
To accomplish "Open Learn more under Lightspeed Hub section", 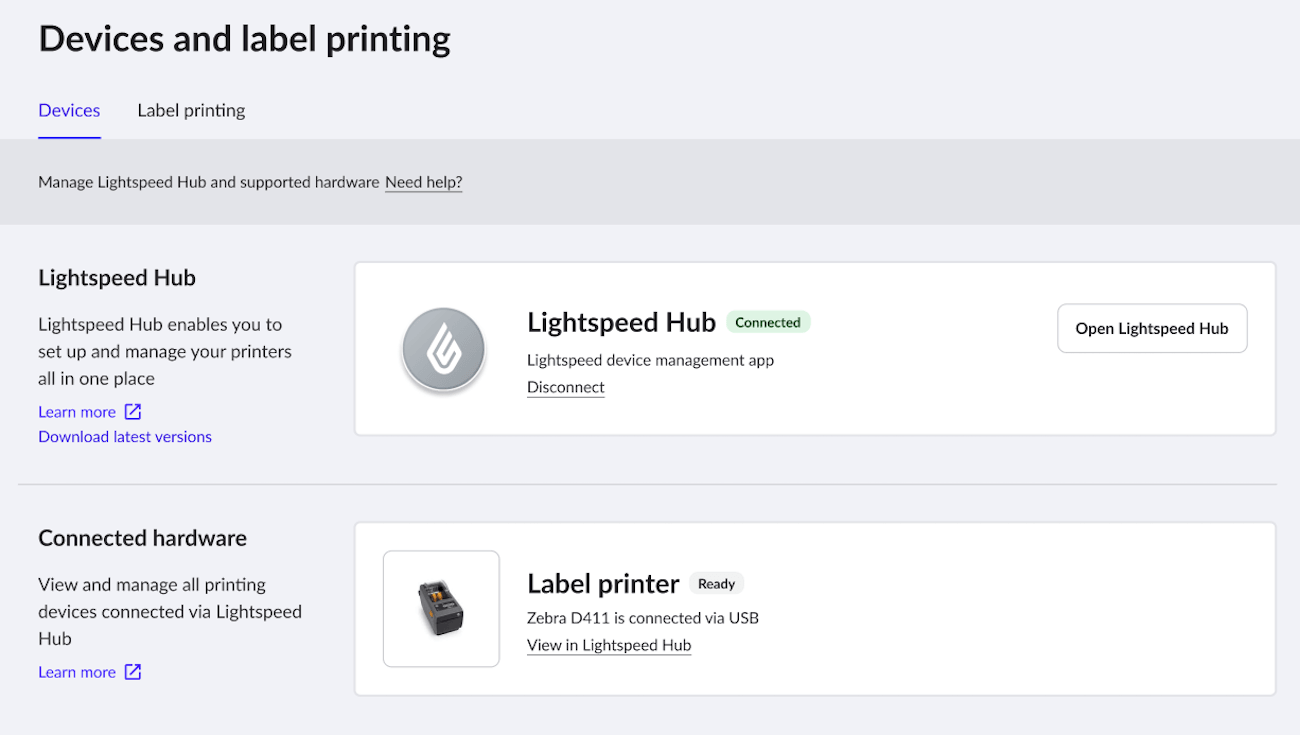I will point(77,412).
